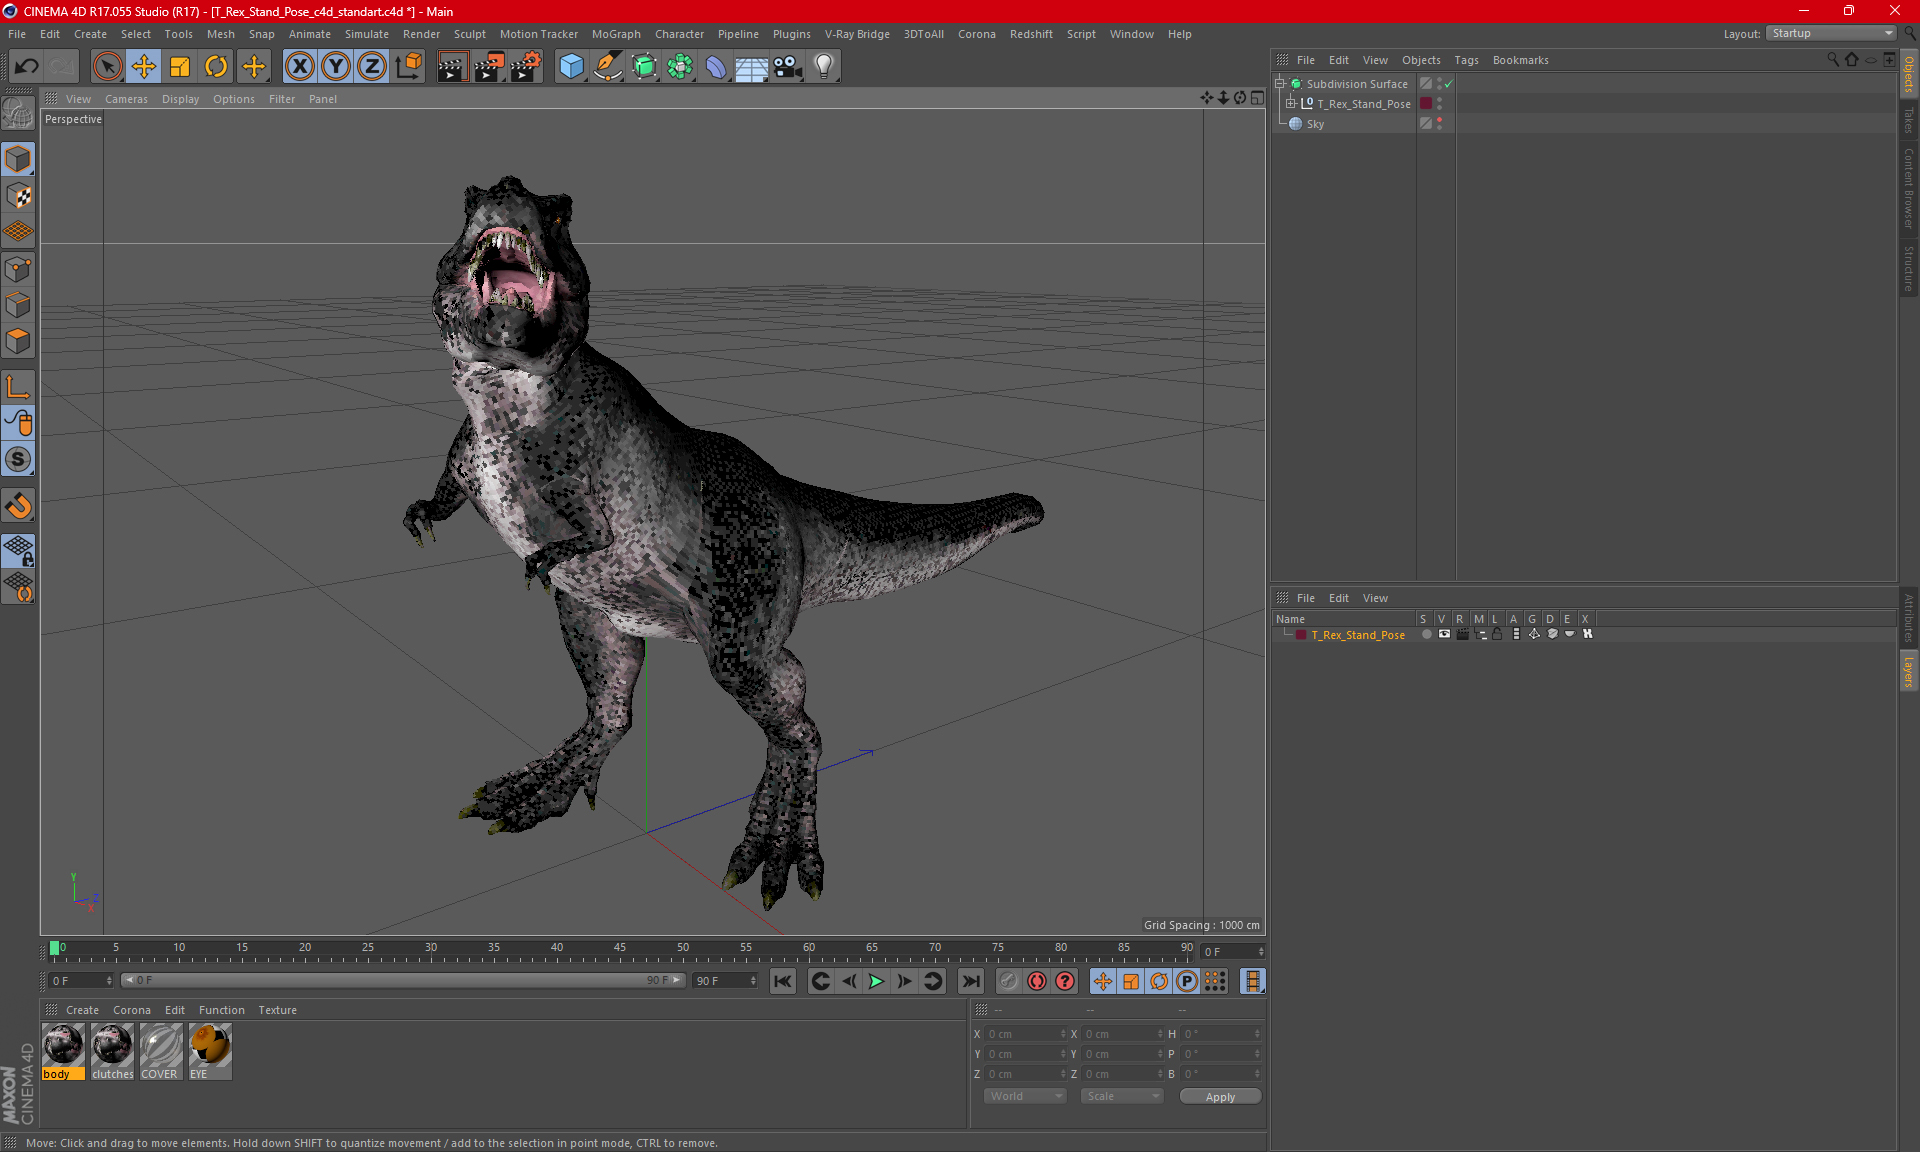Viewport: 1920px width, 1152px height.
Task: Open the Scale mode dropdown
Action: pos(1122,1096)
